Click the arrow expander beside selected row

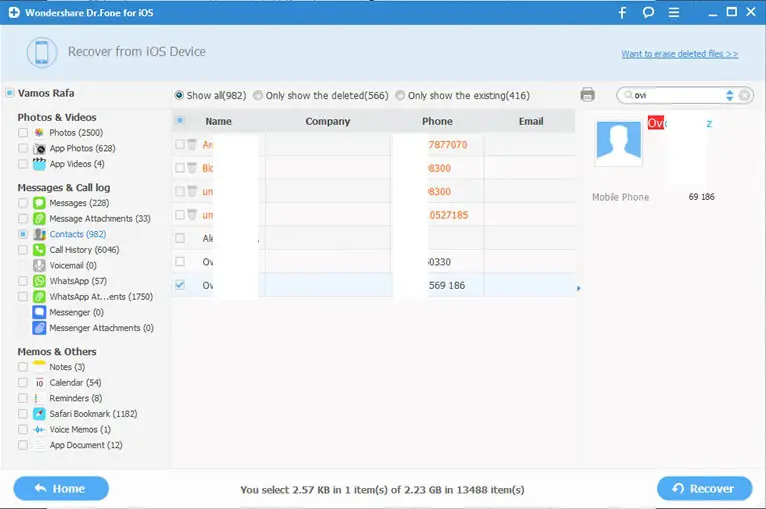point(578,288)
